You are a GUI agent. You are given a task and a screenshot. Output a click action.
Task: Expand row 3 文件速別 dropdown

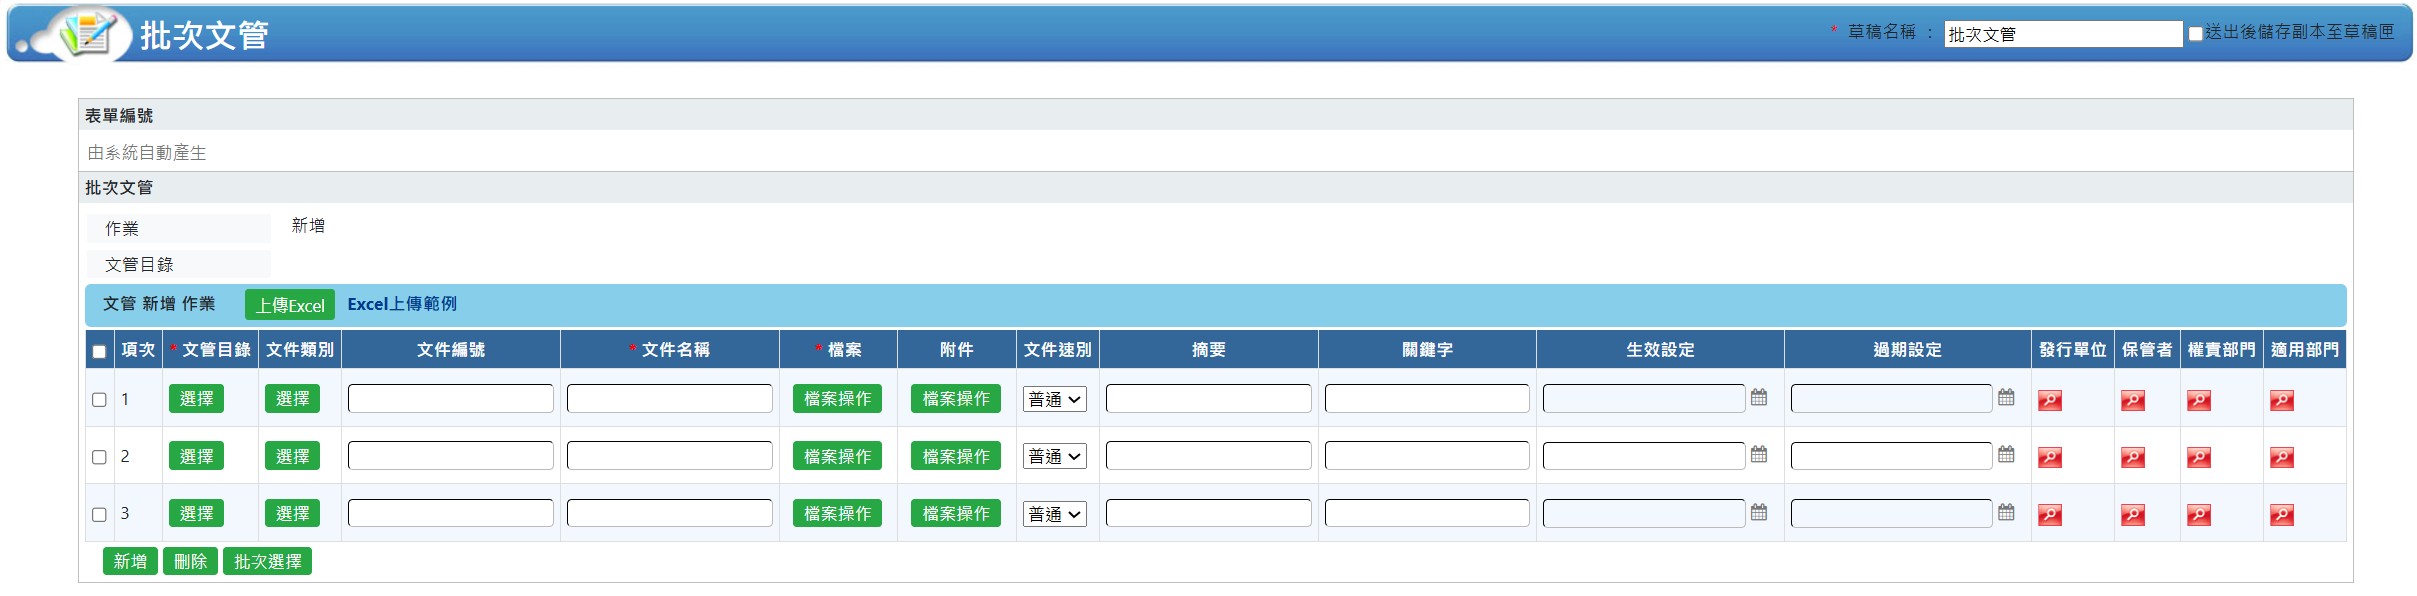1055,514
